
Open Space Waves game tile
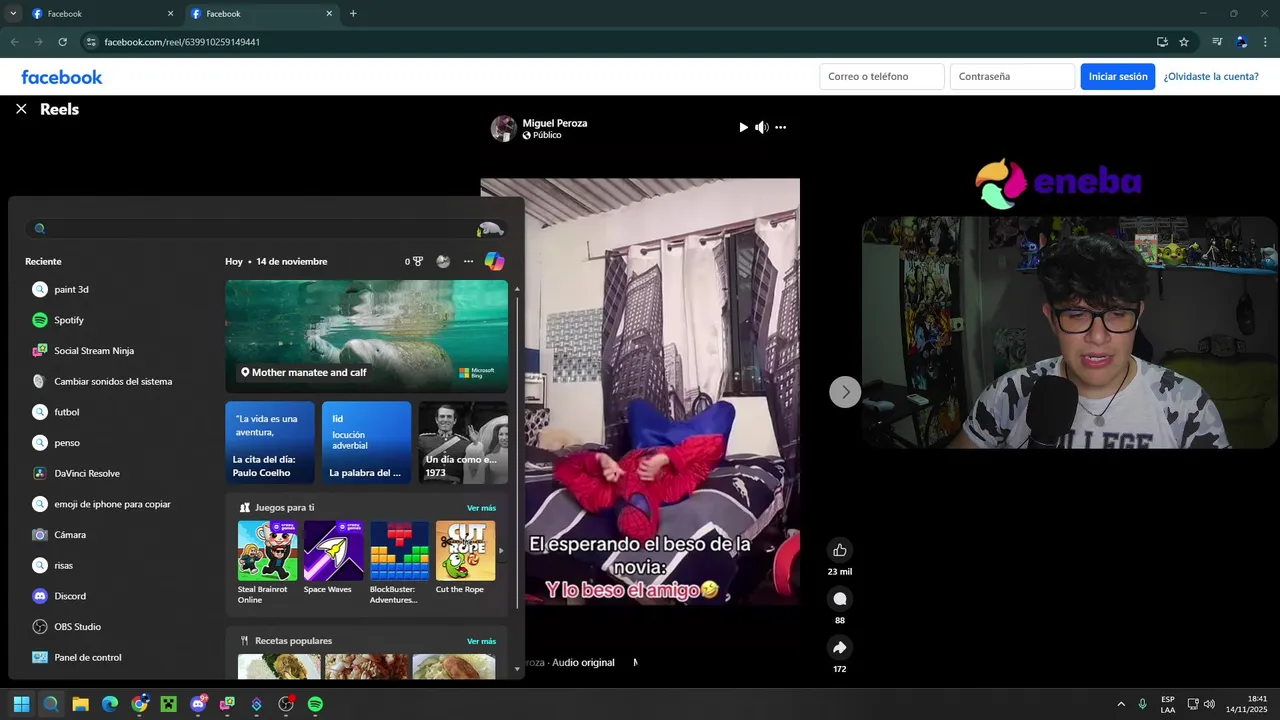click(333, 558)
